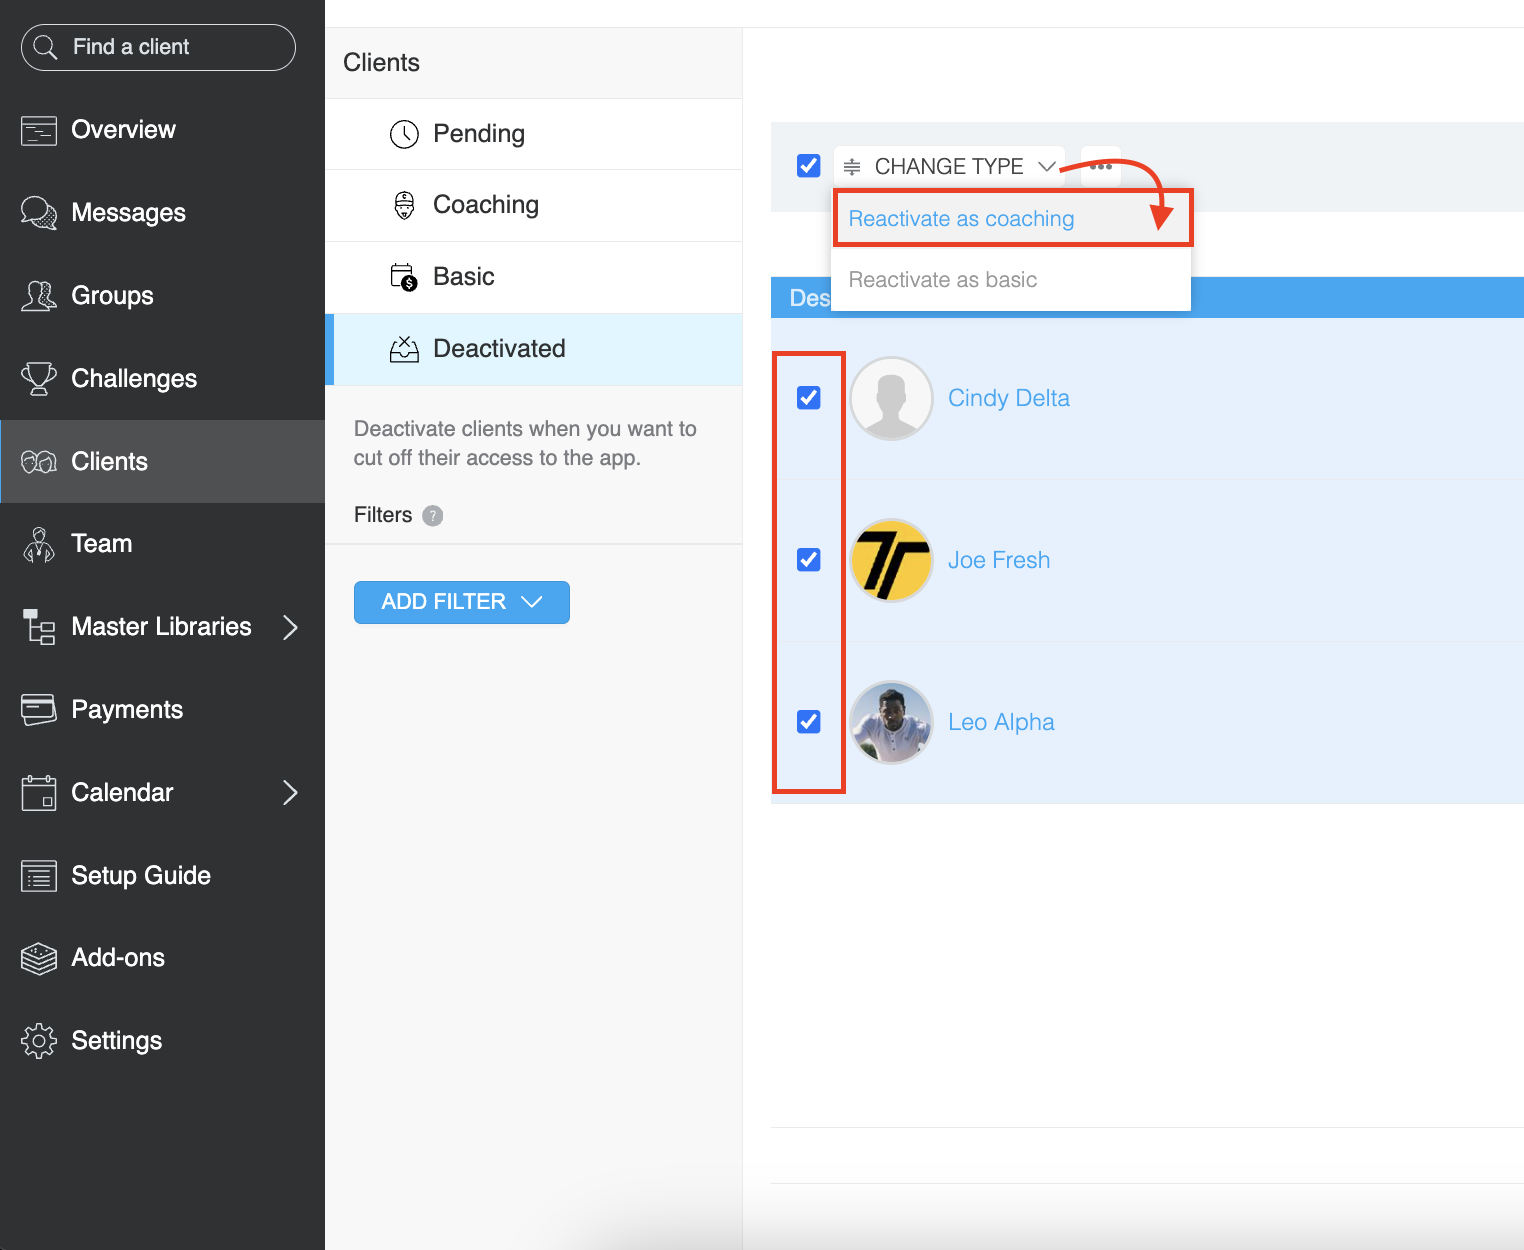This screenshot has height=1250, width=1524.
Task: Click the Add-ons stacked layers icon
Action: (x=39, y=958)
